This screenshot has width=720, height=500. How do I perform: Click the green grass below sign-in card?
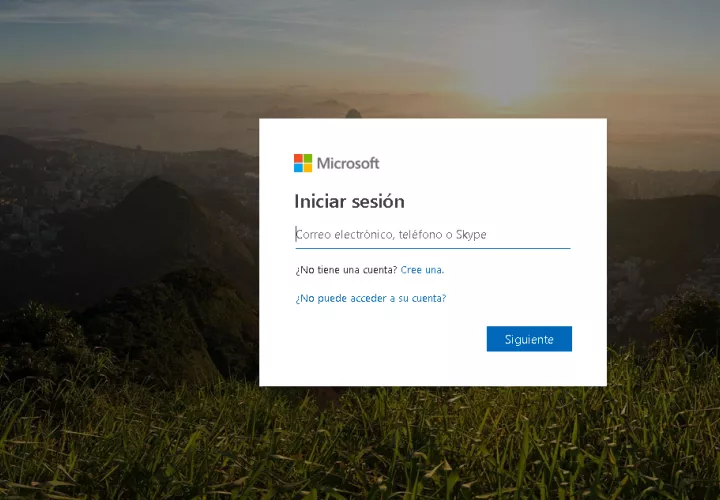point(432,441)
